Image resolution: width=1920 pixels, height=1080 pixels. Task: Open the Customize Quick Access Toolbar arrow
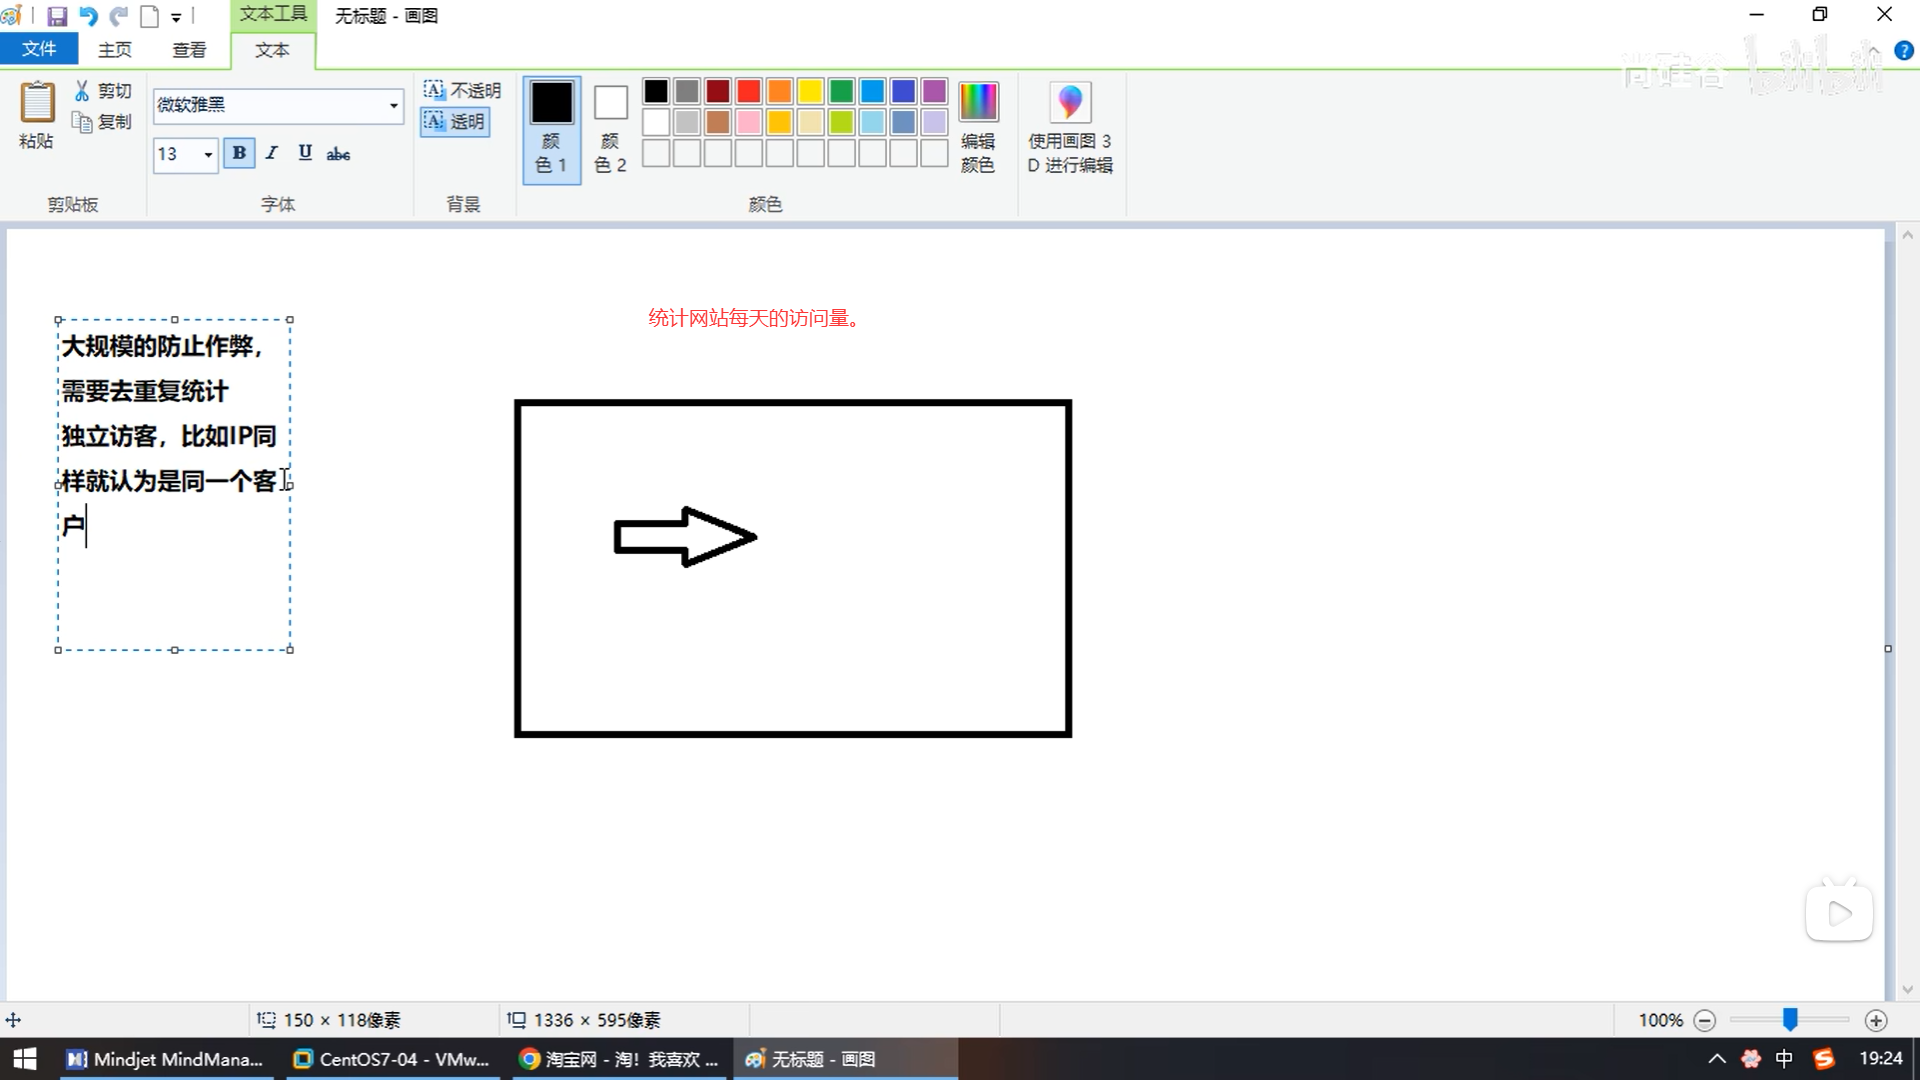[x=176, y=17]
